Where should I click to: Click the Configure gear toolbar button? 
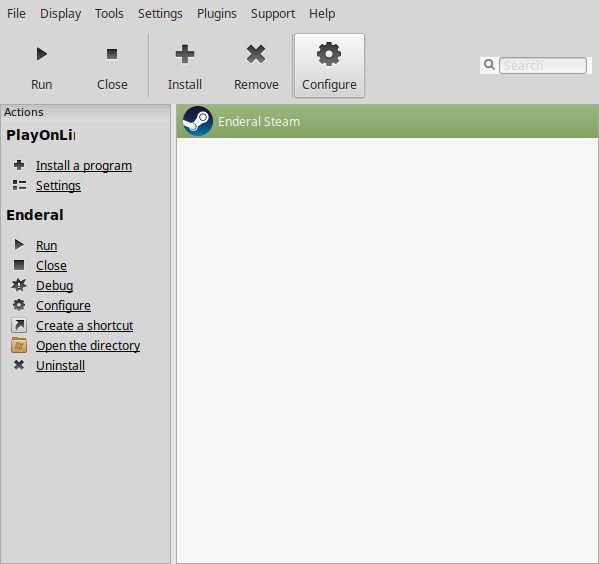(x=329, y=66)
